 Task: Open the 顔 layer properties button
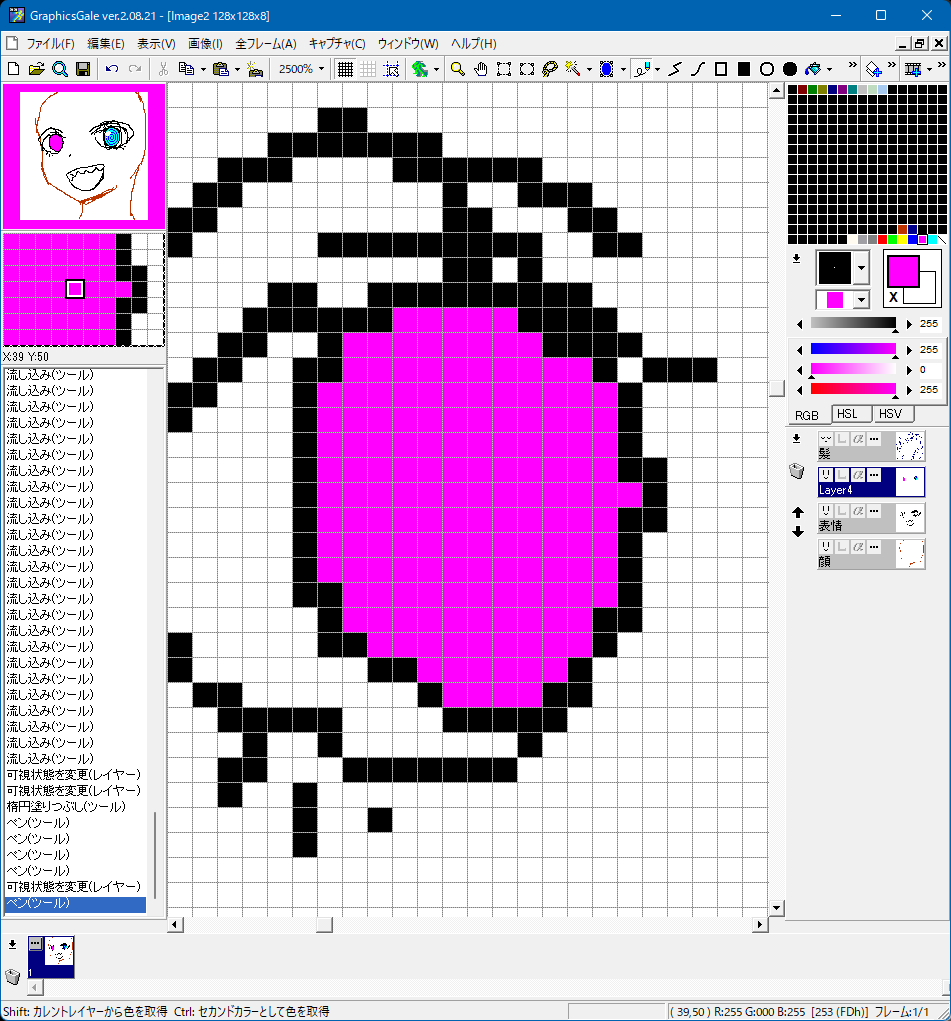pos(874,547)
